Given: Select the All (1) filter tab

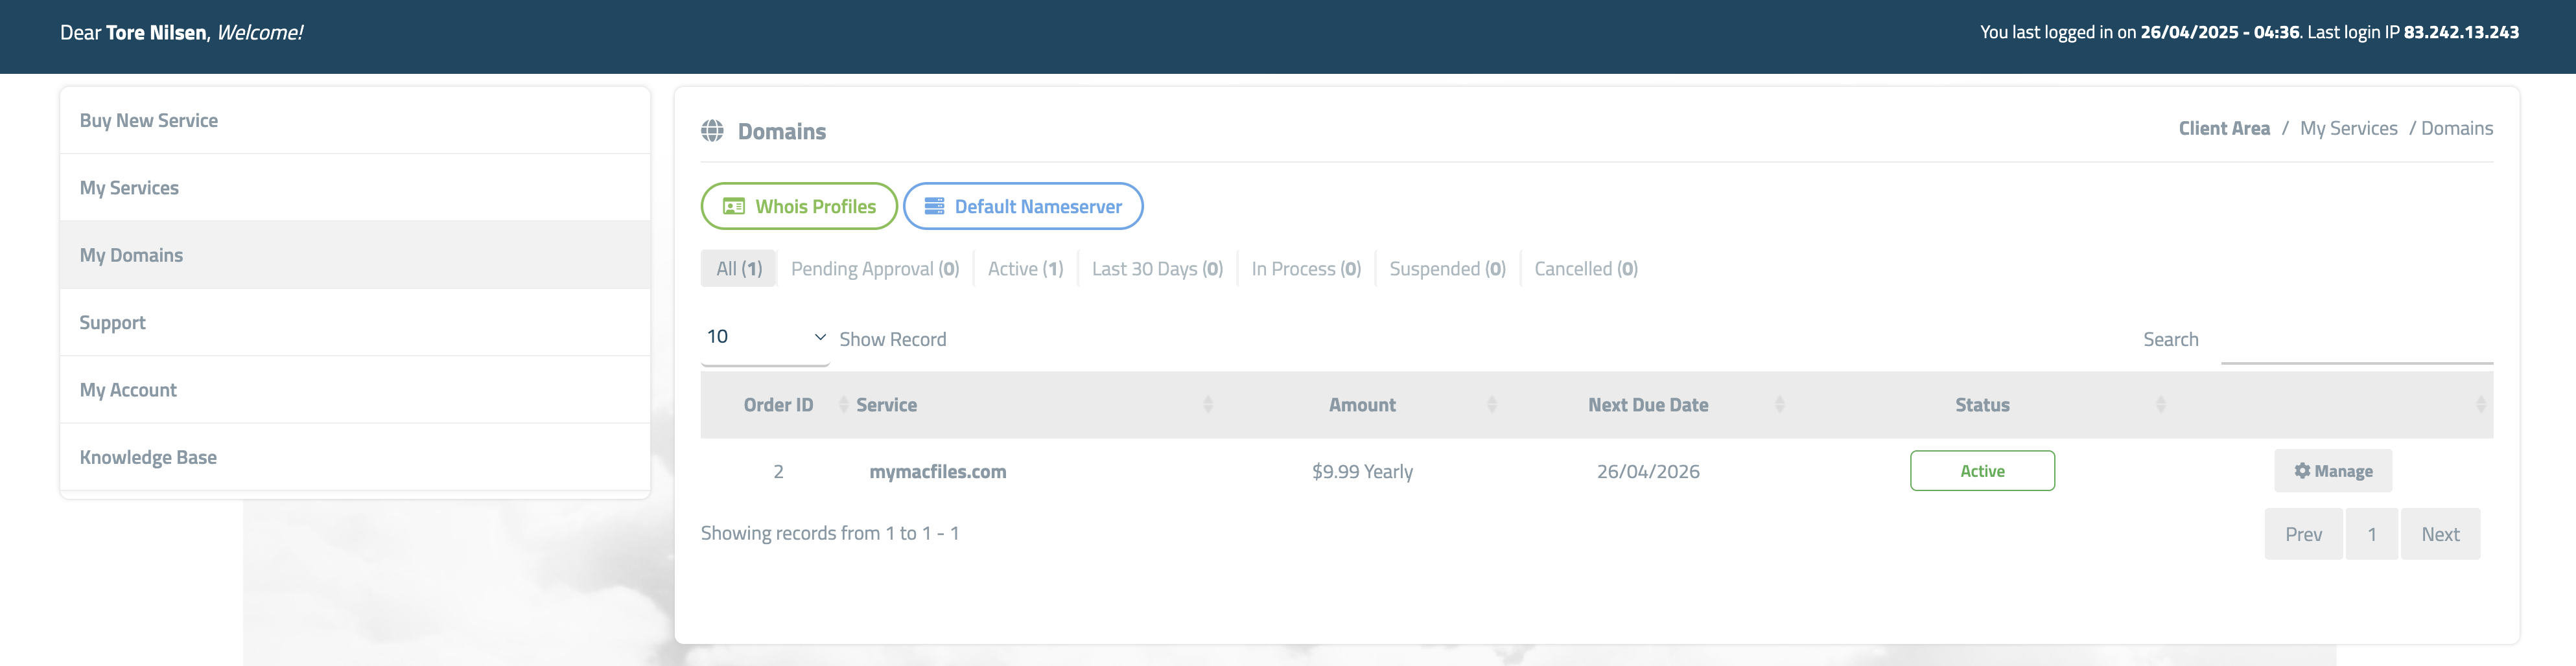Looking at the screenshot, I should pos(739,269).
